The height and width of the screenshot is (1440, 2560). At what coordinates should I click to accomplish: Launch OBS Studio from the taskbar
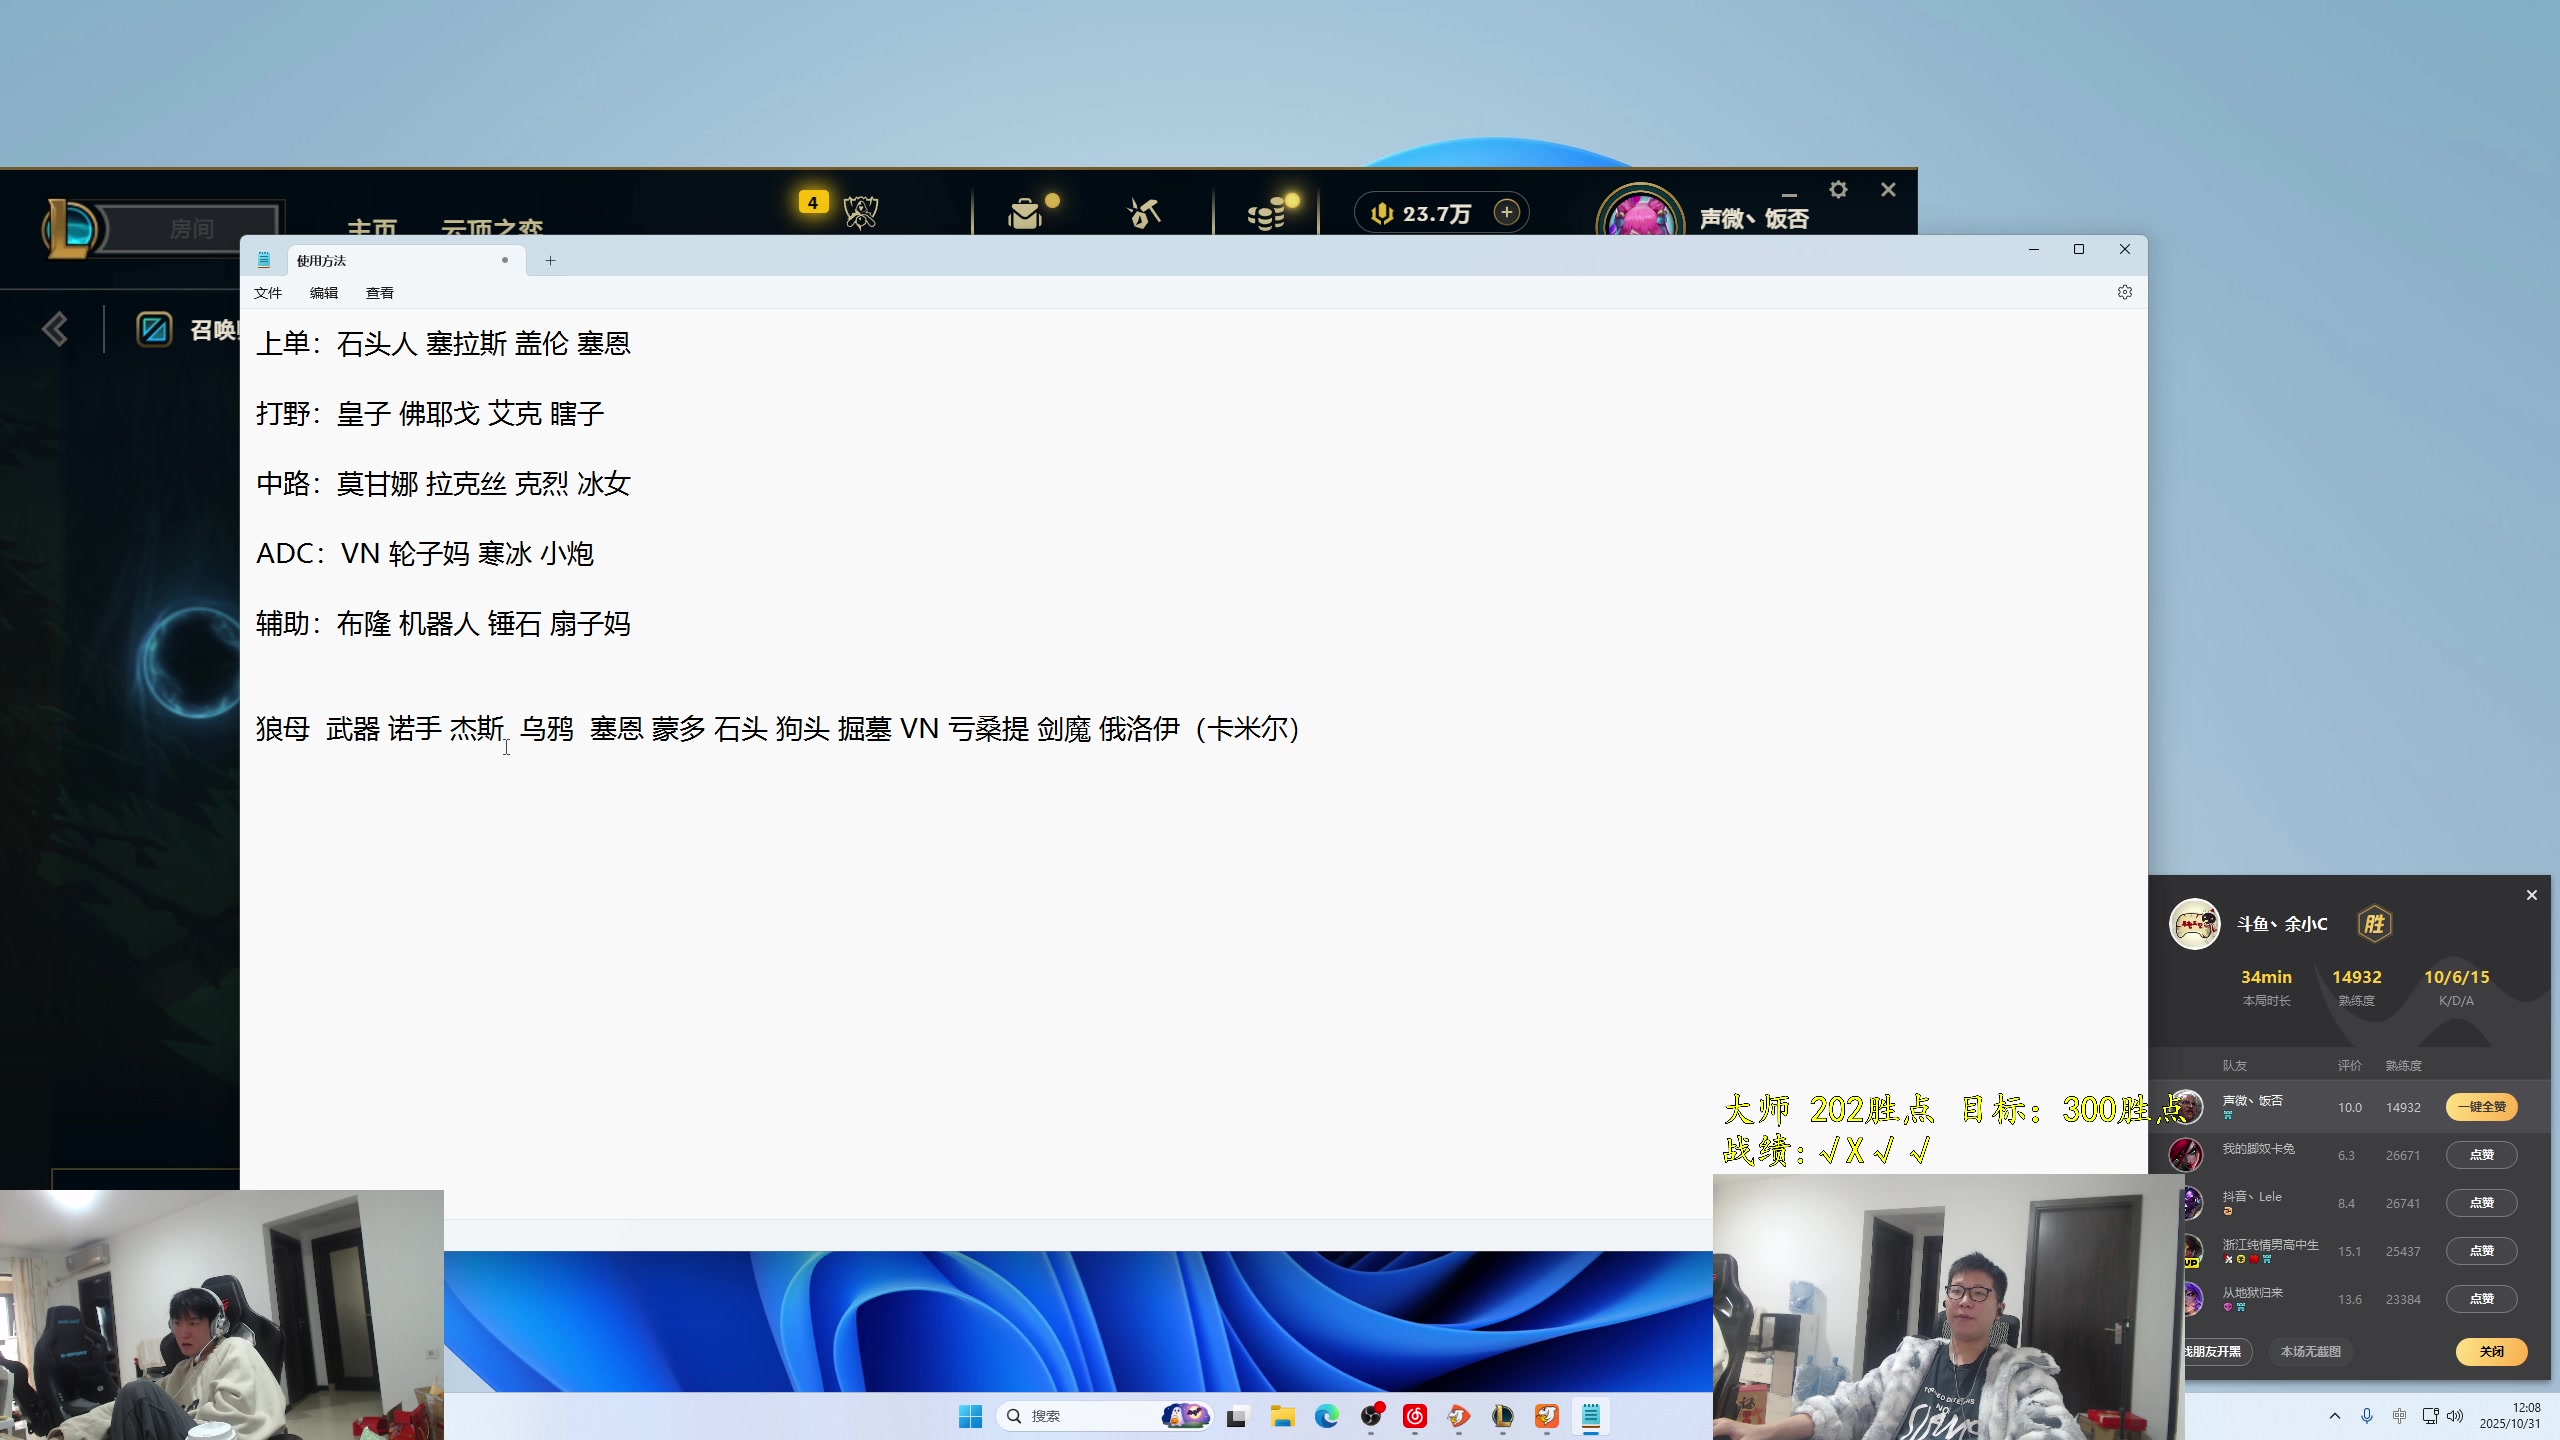(x=1371, y=1416)
